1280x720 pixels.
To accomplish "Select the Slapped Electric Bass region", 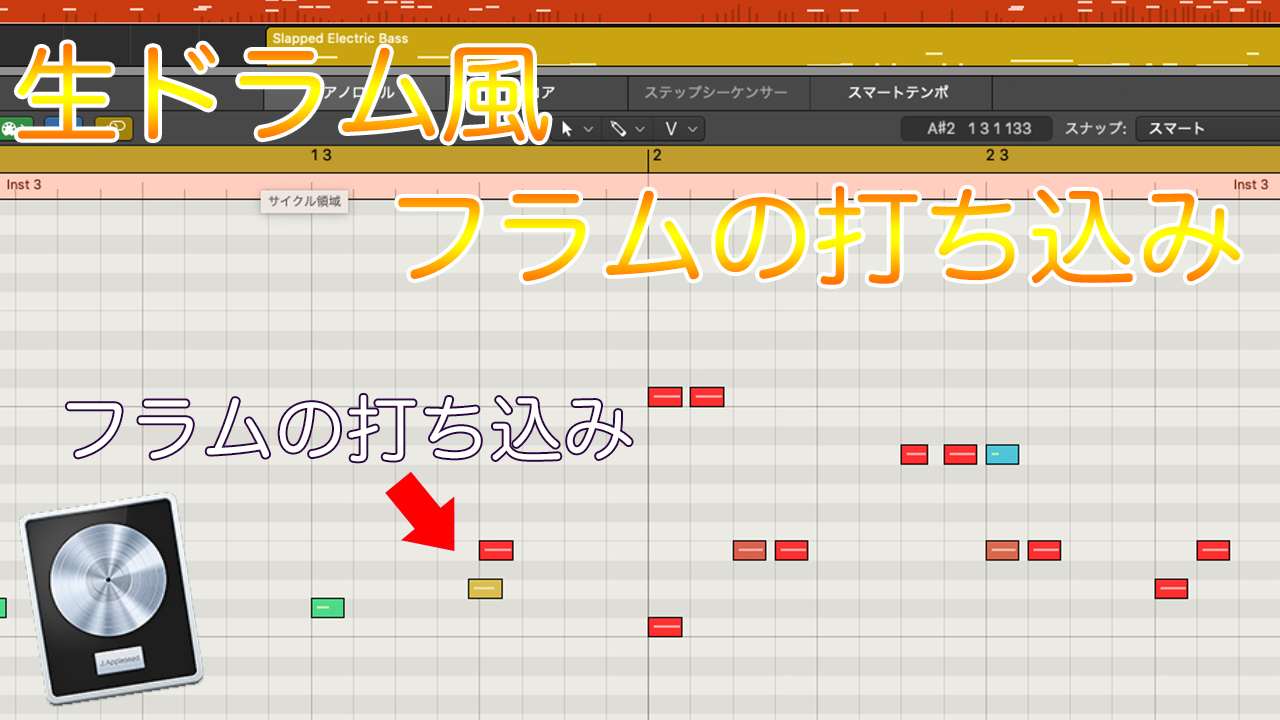I will point(773,47).
